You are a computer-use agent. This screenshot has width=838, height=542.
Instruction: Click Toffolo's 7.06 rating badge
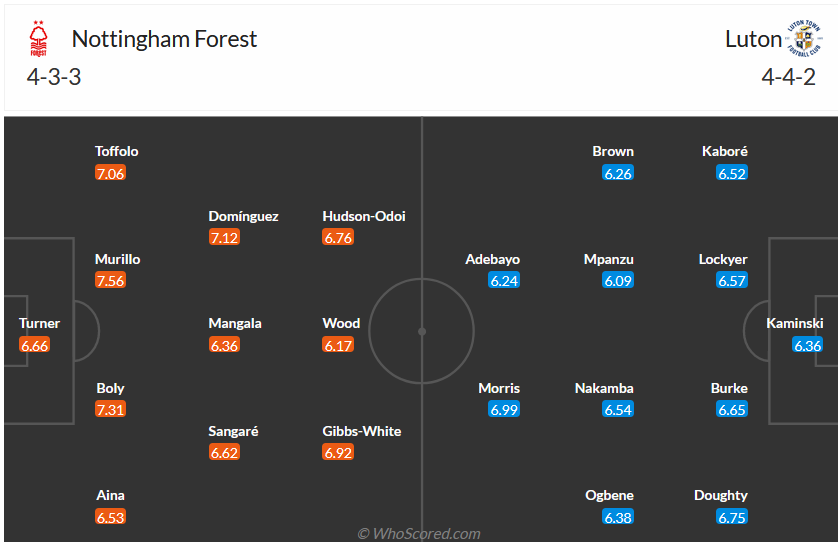click(x=110, y=174)
